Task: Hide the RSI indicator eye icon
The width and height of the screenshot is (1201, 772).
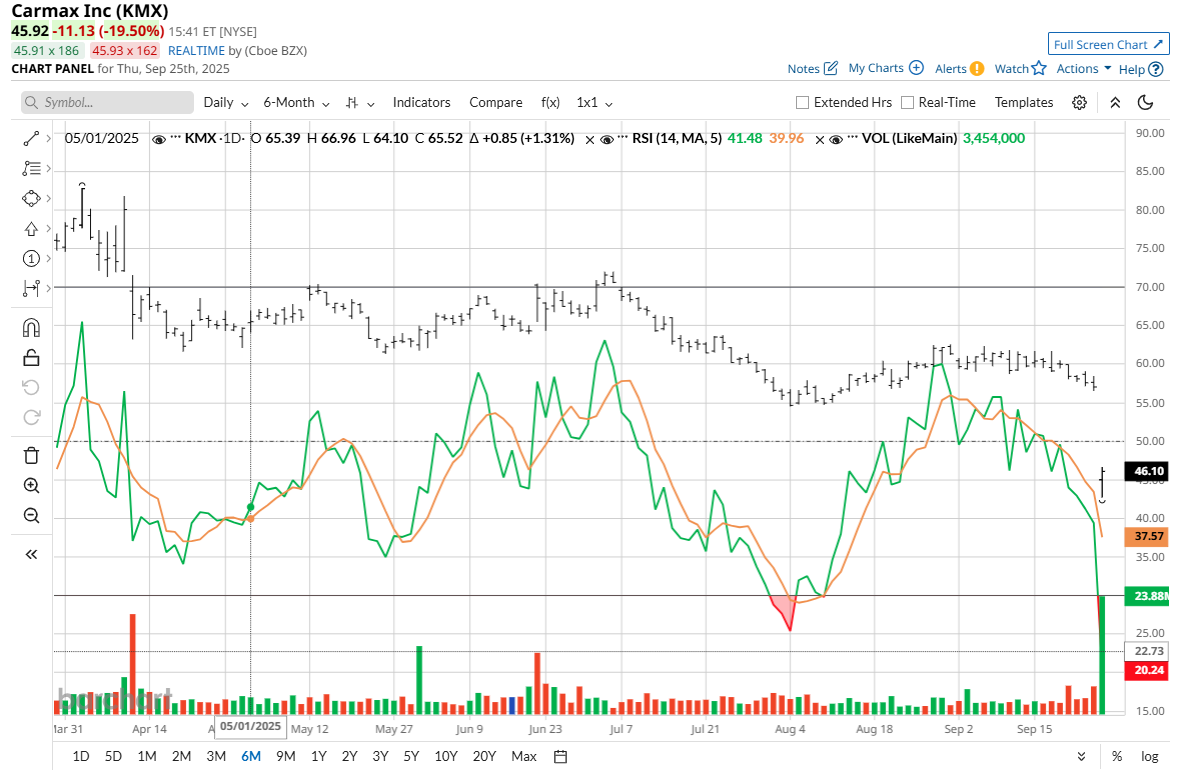Action: 606,139
